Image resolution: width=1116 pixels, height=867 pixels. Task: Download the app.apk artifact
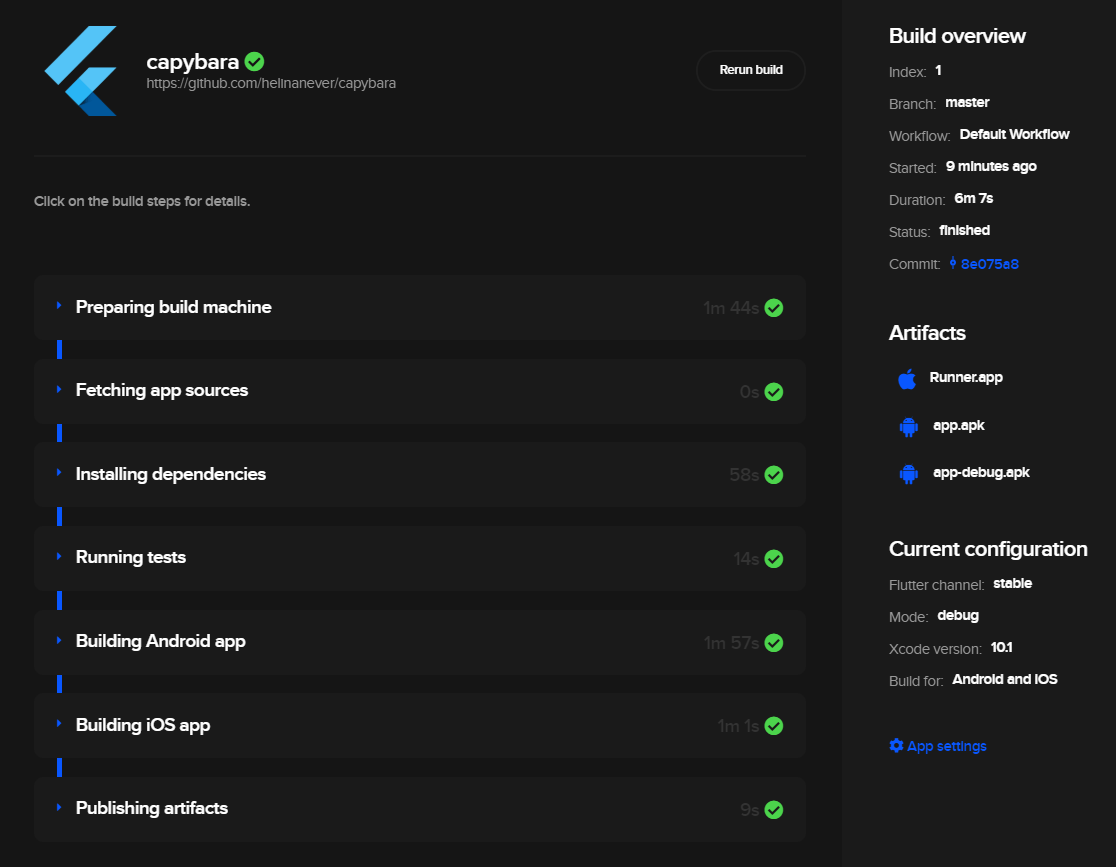coord(959,426)
